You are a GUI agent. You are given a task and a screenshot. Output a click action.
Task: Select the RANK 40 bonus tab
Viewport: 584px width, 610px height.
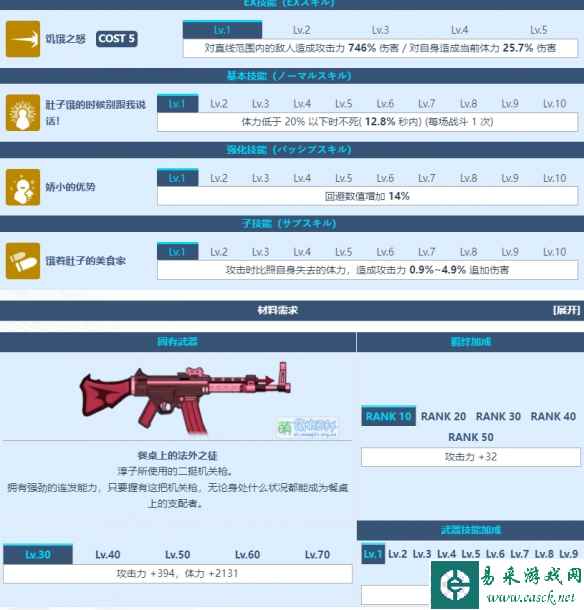(x=553, y=416)
